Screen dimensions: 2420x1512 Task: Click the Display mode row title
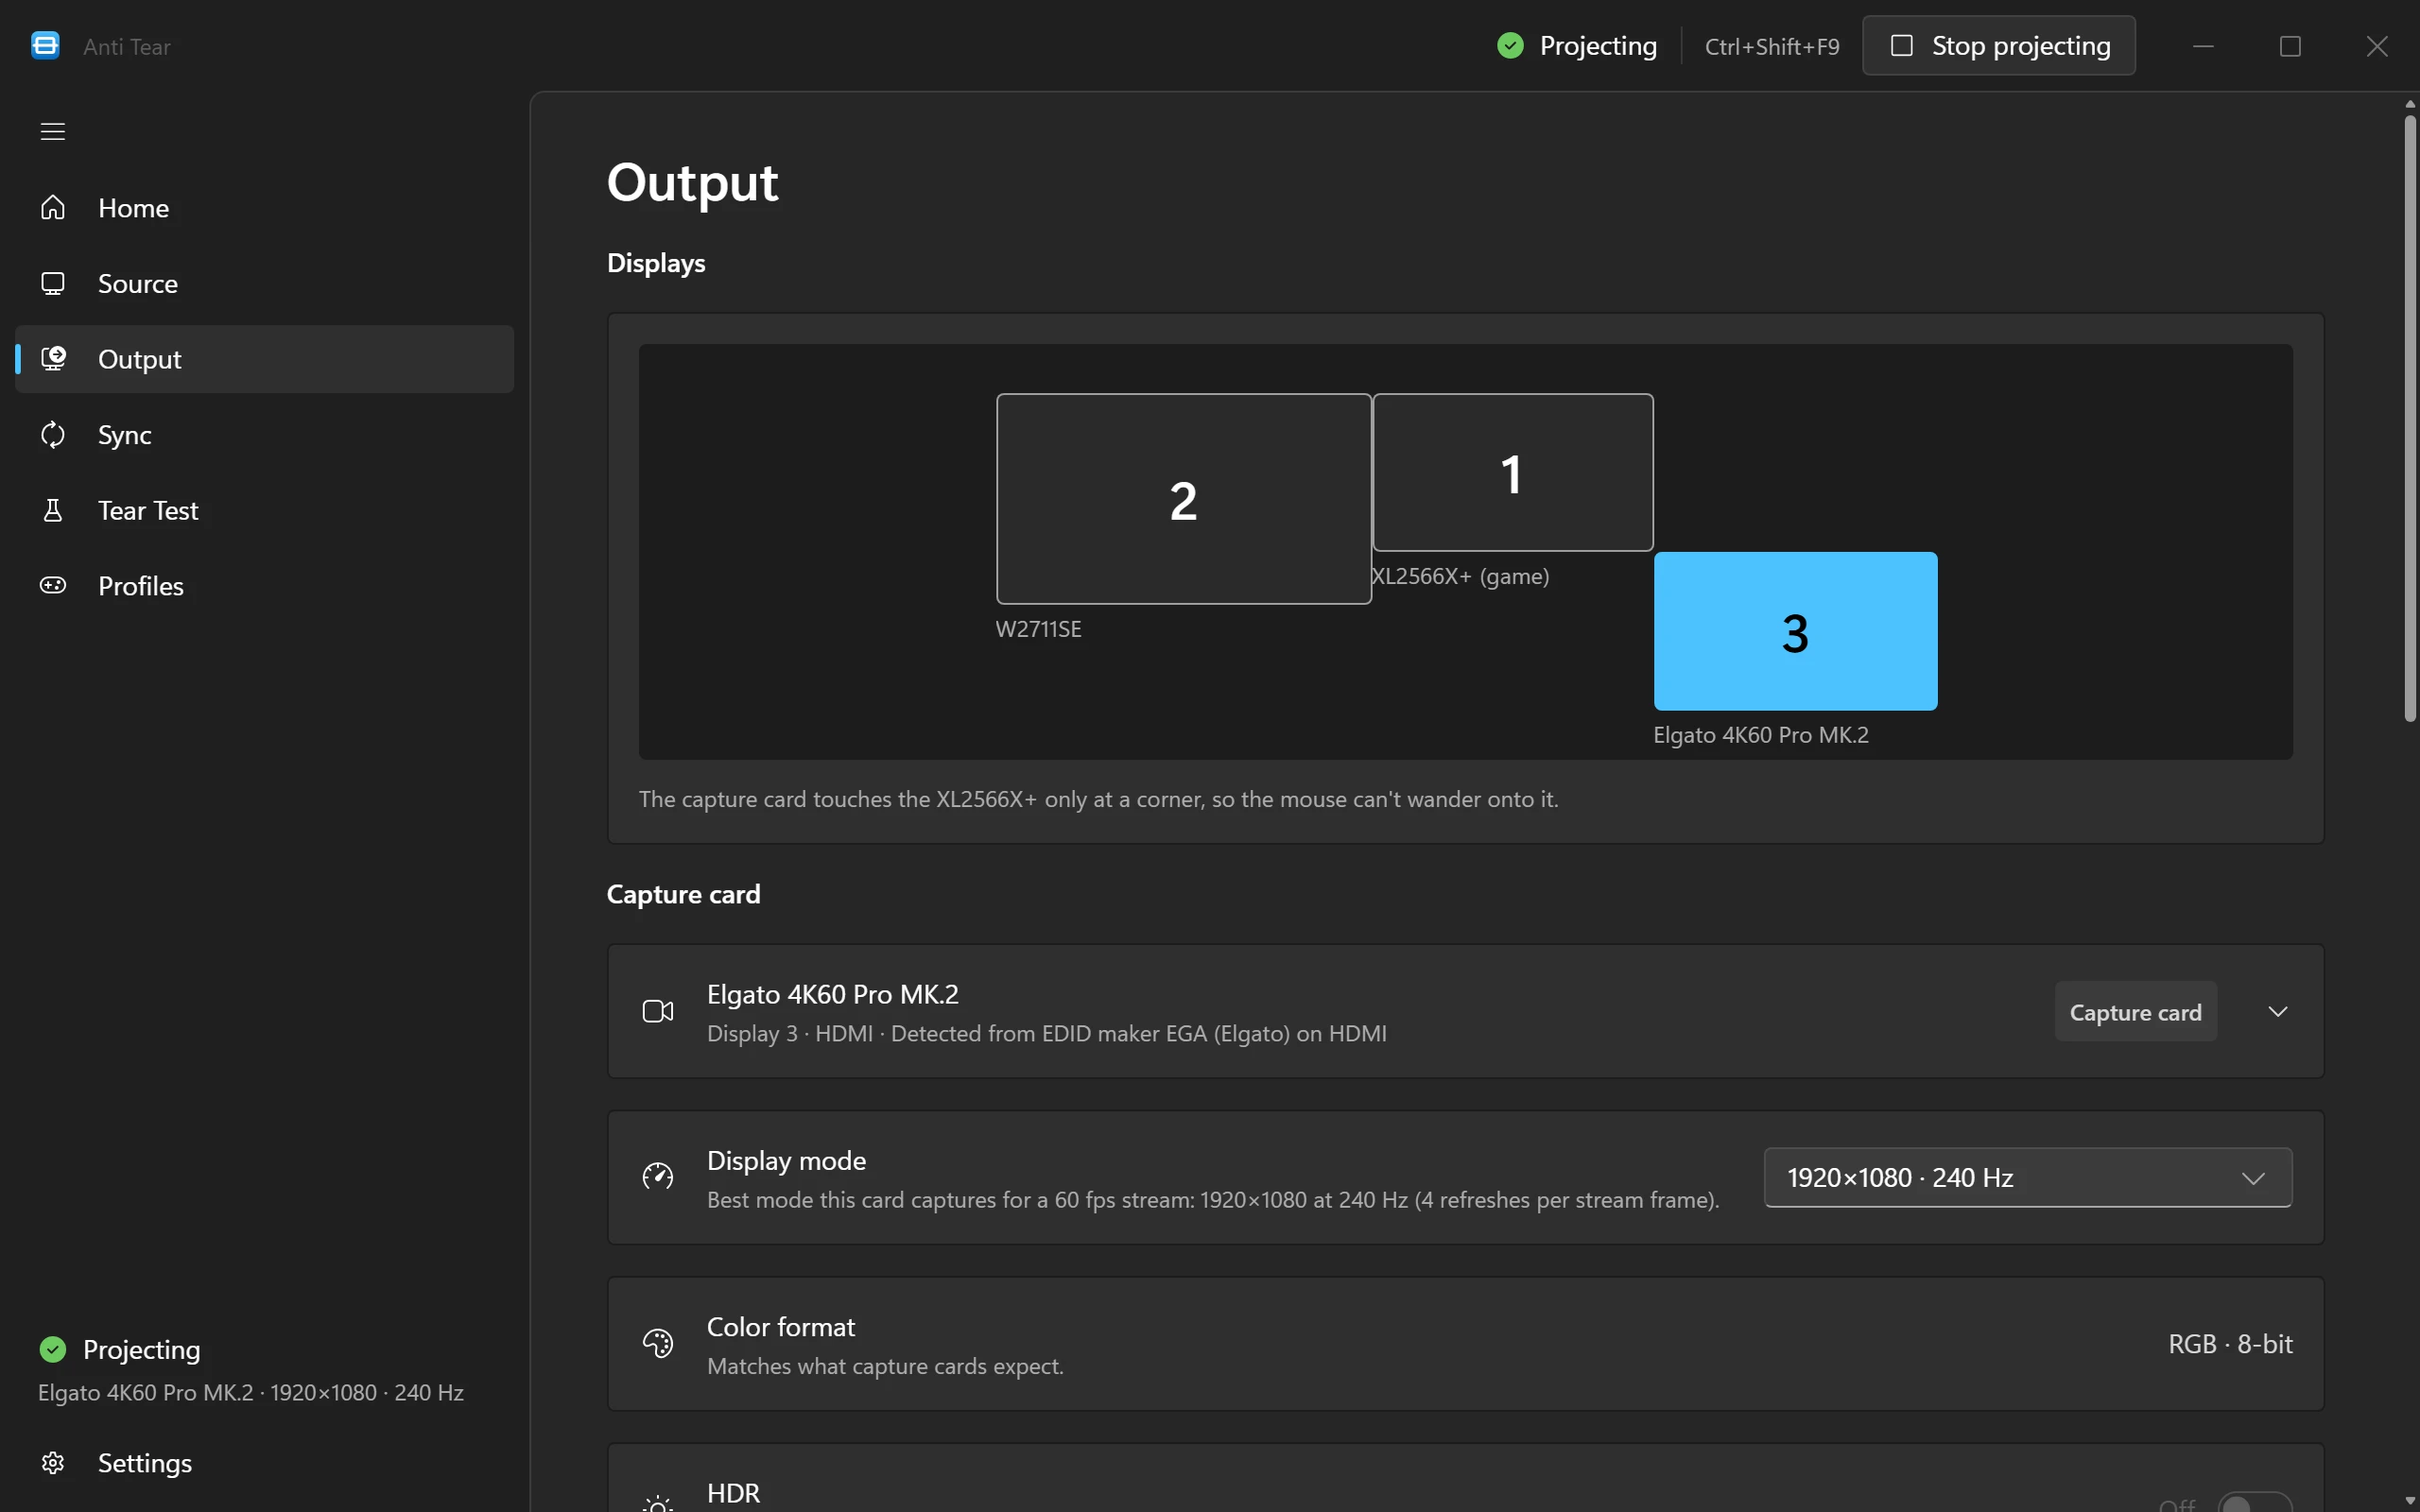tap(786, 1160)
